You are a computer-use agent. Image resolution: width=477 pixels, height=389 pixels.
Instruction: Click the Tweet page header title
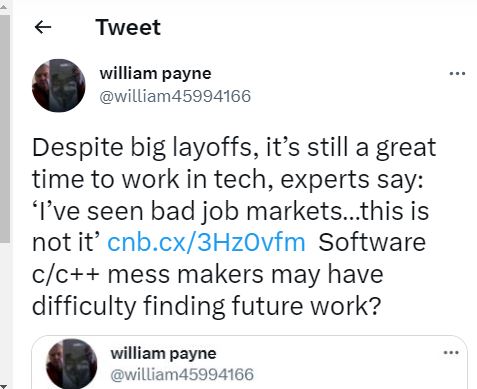click(x=128, y=27)
